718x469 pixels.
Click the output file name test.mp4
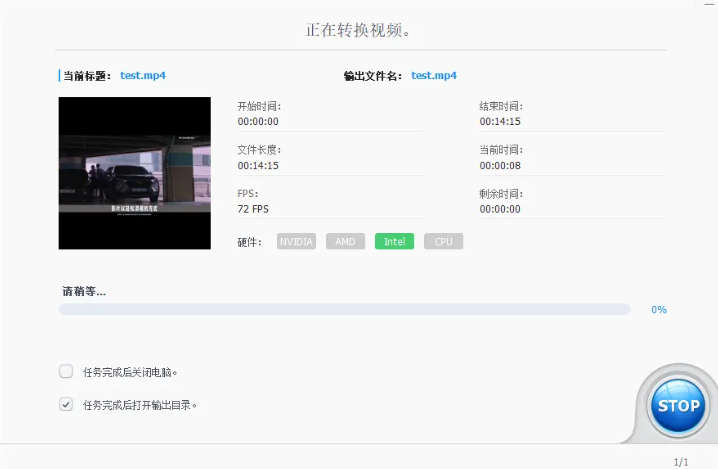pyautogui.click(x=434, y=76)
